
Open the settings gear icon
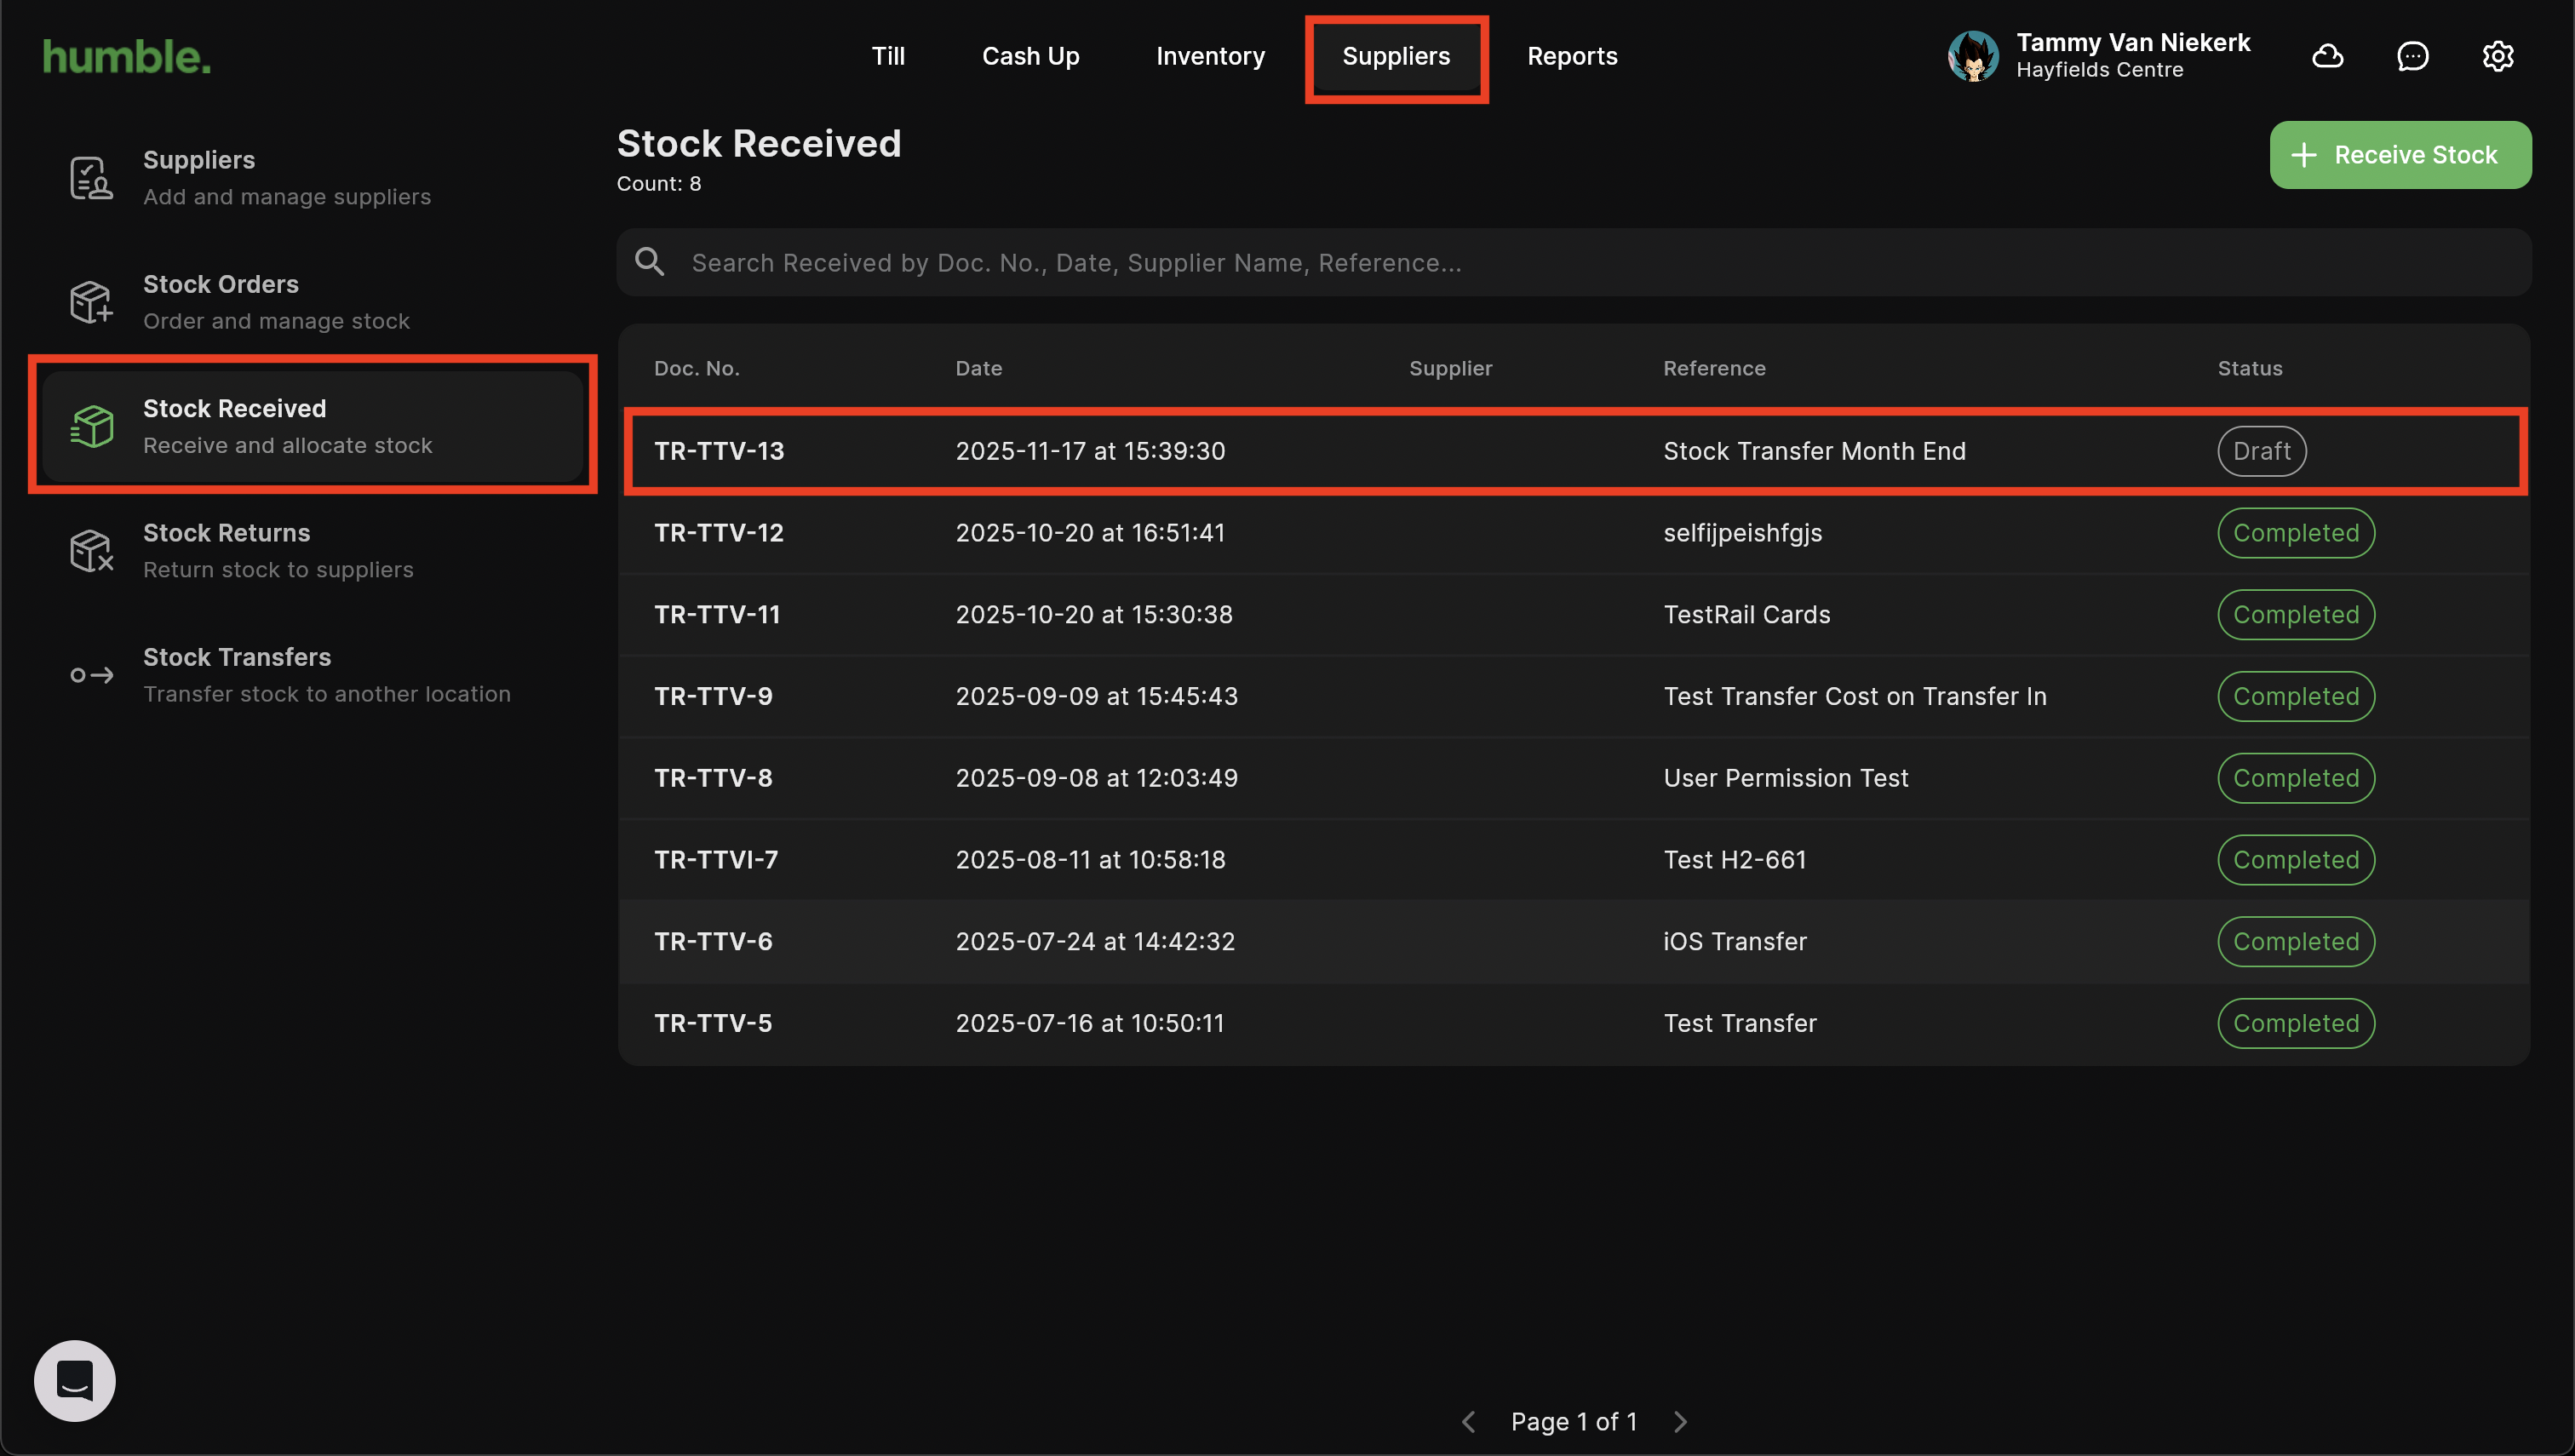(2497, 56)
